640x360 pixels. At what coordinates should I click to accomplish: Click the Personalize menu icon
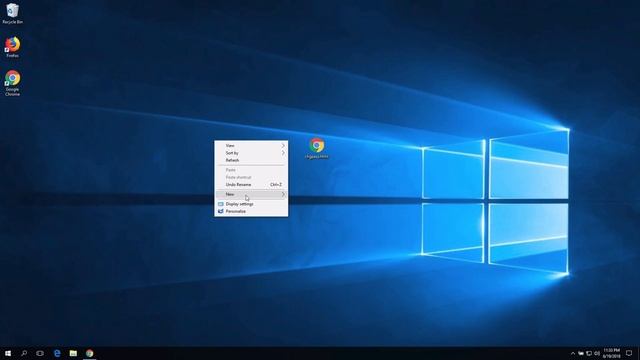220,211
